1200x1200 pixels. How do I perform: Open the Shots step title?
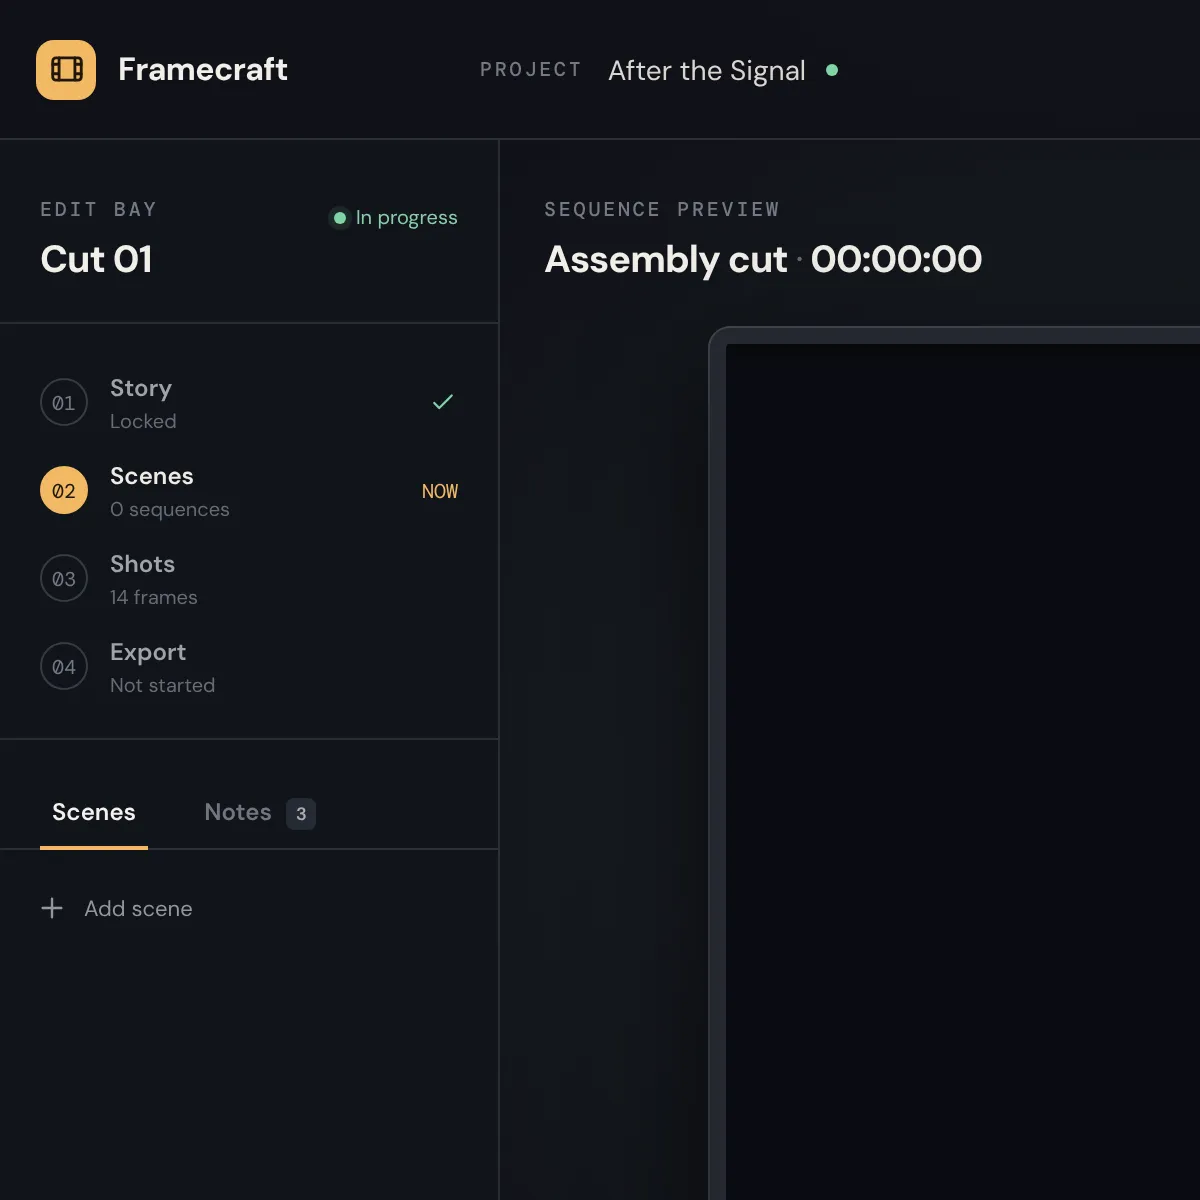pyautogui.click(x=142, y=564)
